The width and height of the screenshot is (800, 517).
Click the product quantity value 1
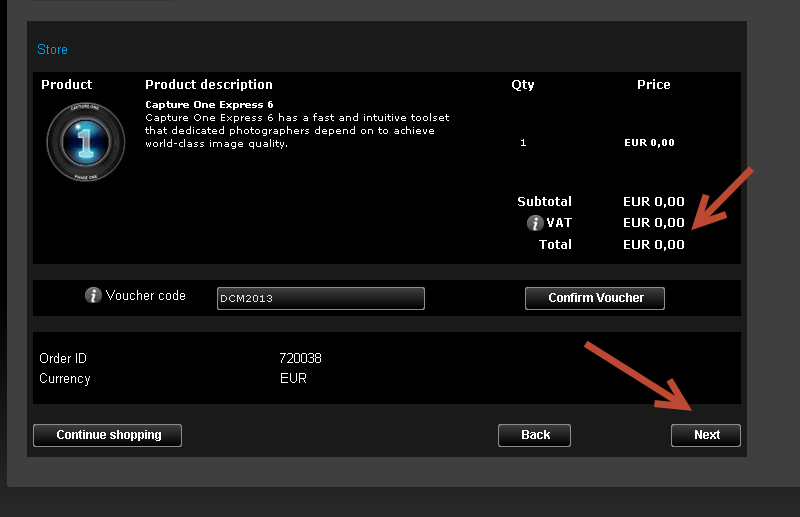click(523, 143)
